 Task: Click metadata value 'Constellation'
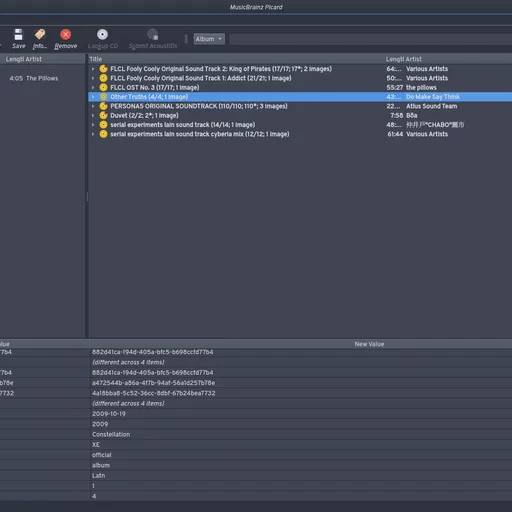pyautogui.click(x=111, y=434)
